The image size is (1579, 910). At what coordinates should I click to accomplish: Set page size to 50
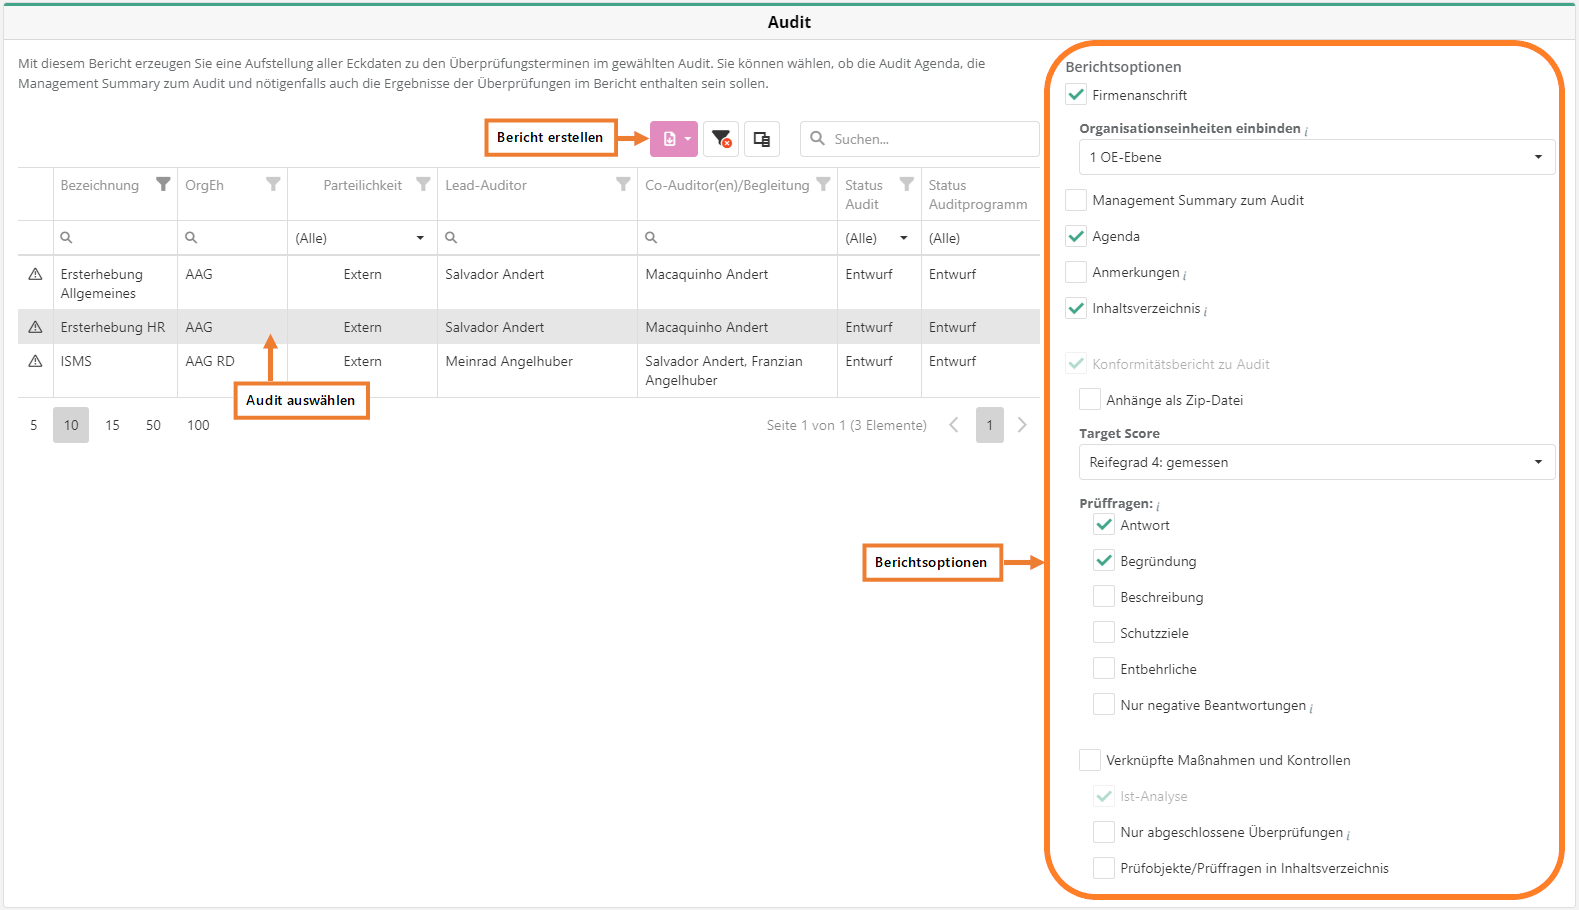[153, 425]
